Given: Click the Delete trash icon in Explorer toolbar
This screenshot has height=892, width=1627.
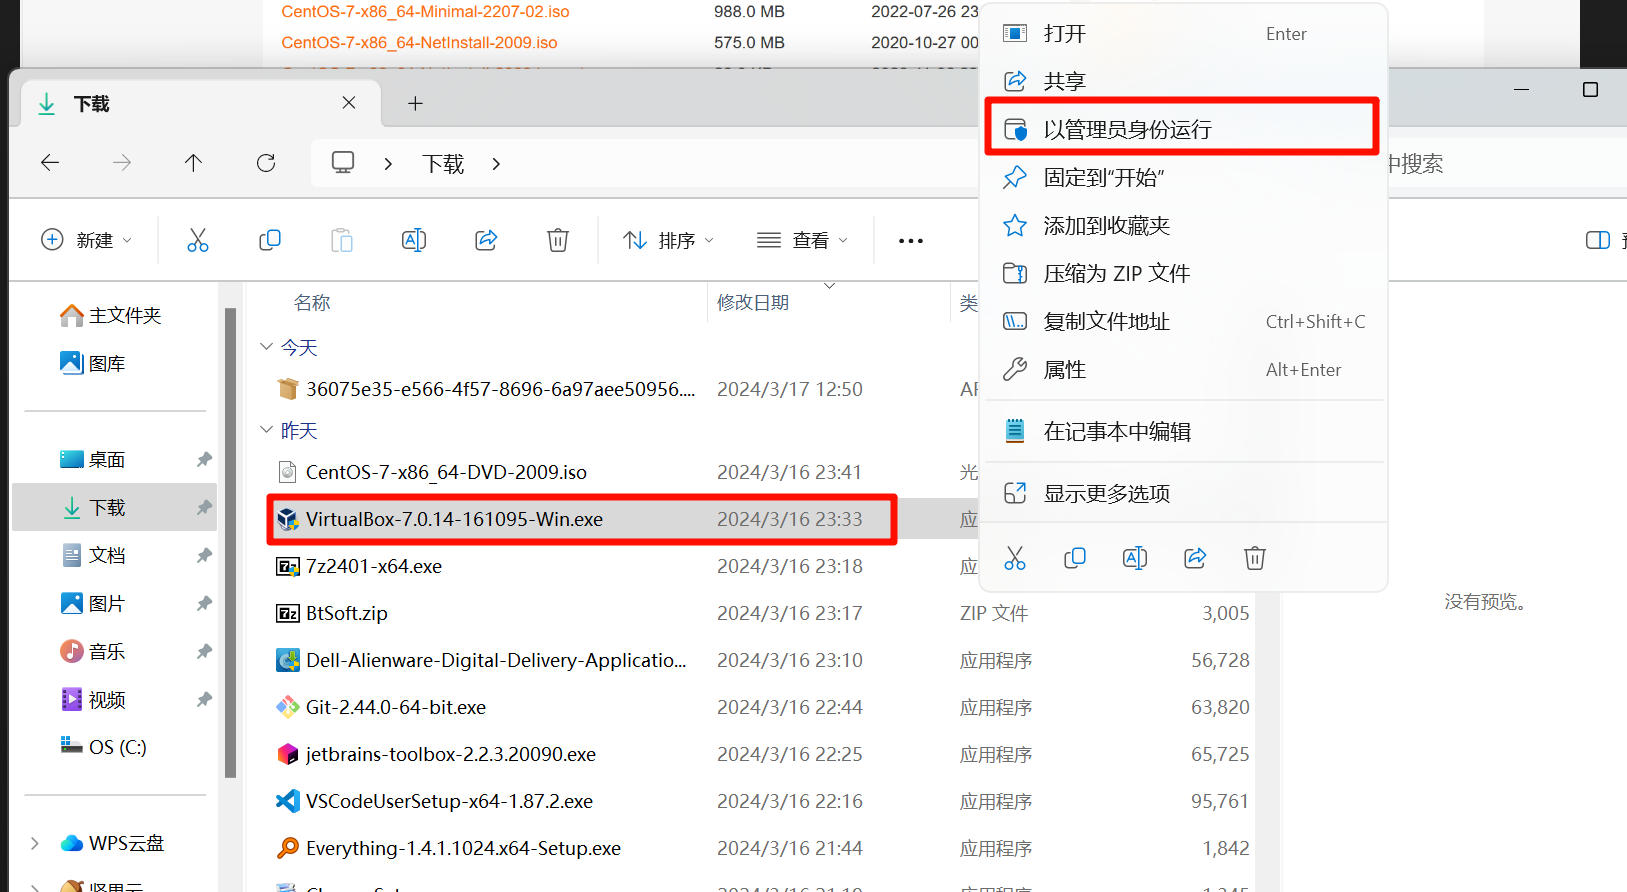Looking at the screenshot, I should coord(558,240).
